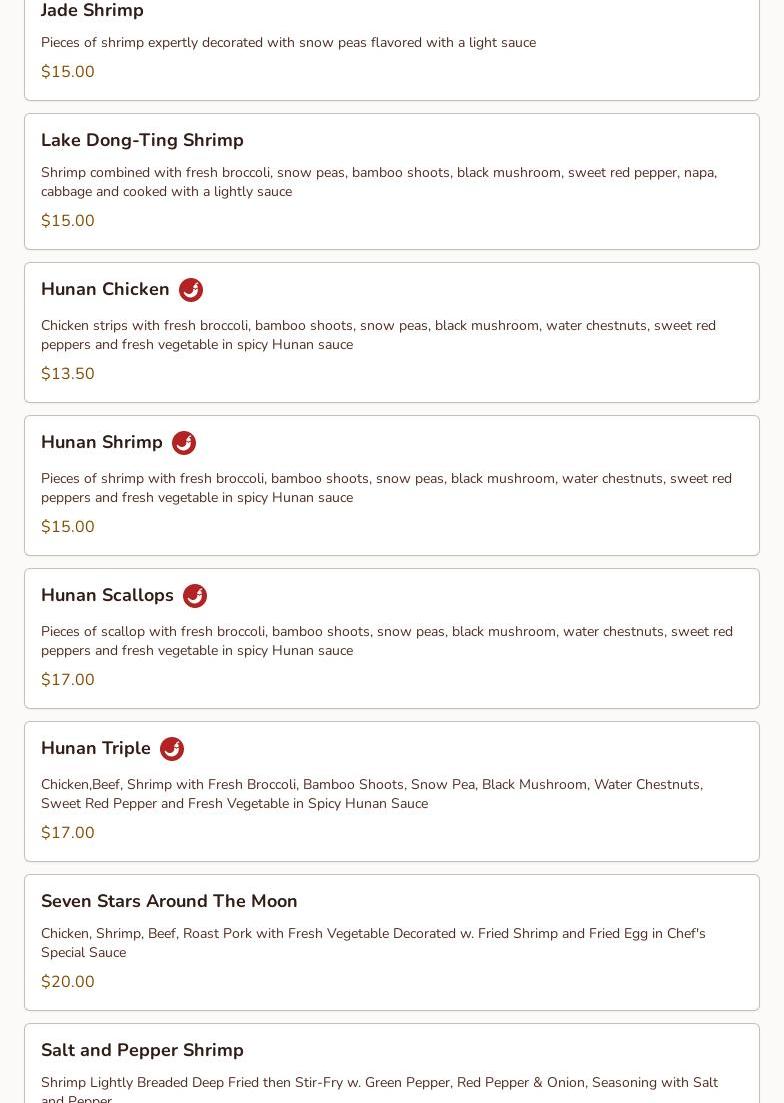
Task: Select the Lake Dong-Ting Shrimp title
Action: [x=142, y=140]
